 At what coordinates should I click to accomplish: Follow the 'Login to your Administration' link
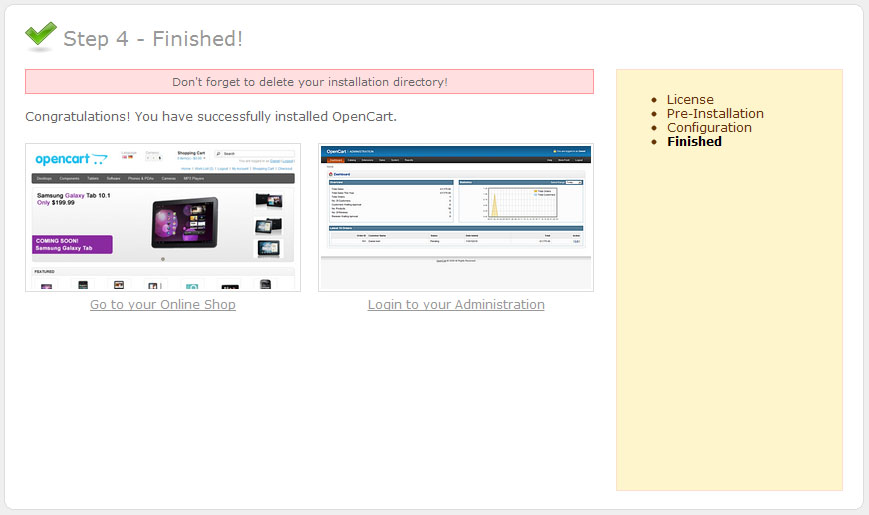pyautogui.click(x=456, y=304)
